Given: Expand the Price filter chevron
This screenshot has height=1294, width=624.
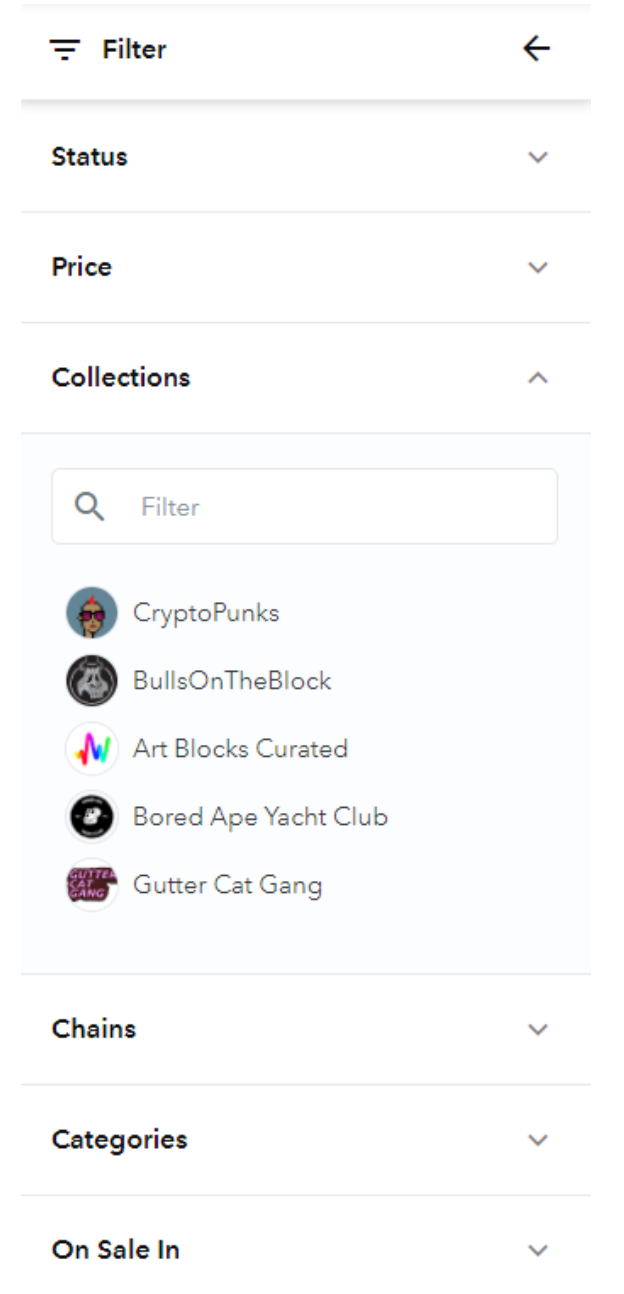Looking at the screenshot, I should tap(538, 267).
